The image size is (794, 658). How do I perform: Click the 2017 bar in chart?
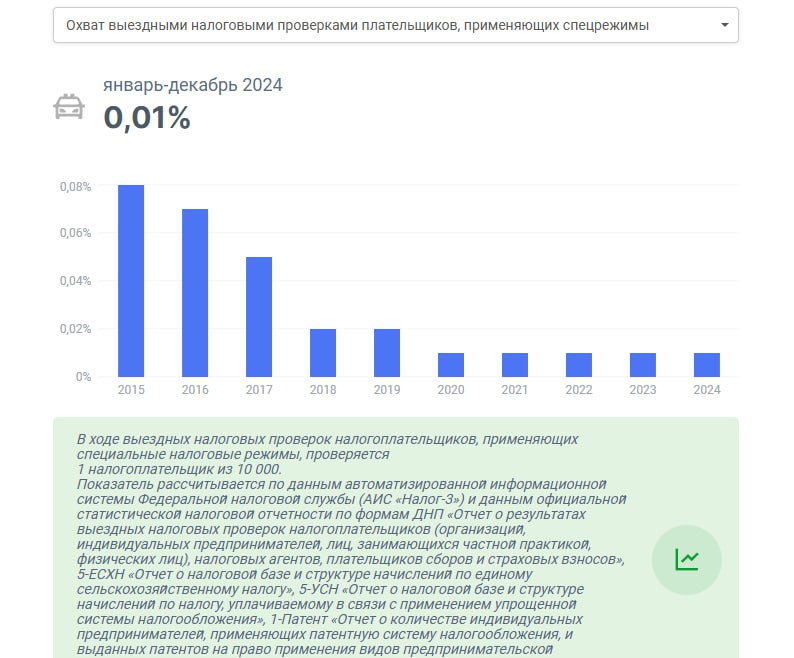[x=259, y=317]
